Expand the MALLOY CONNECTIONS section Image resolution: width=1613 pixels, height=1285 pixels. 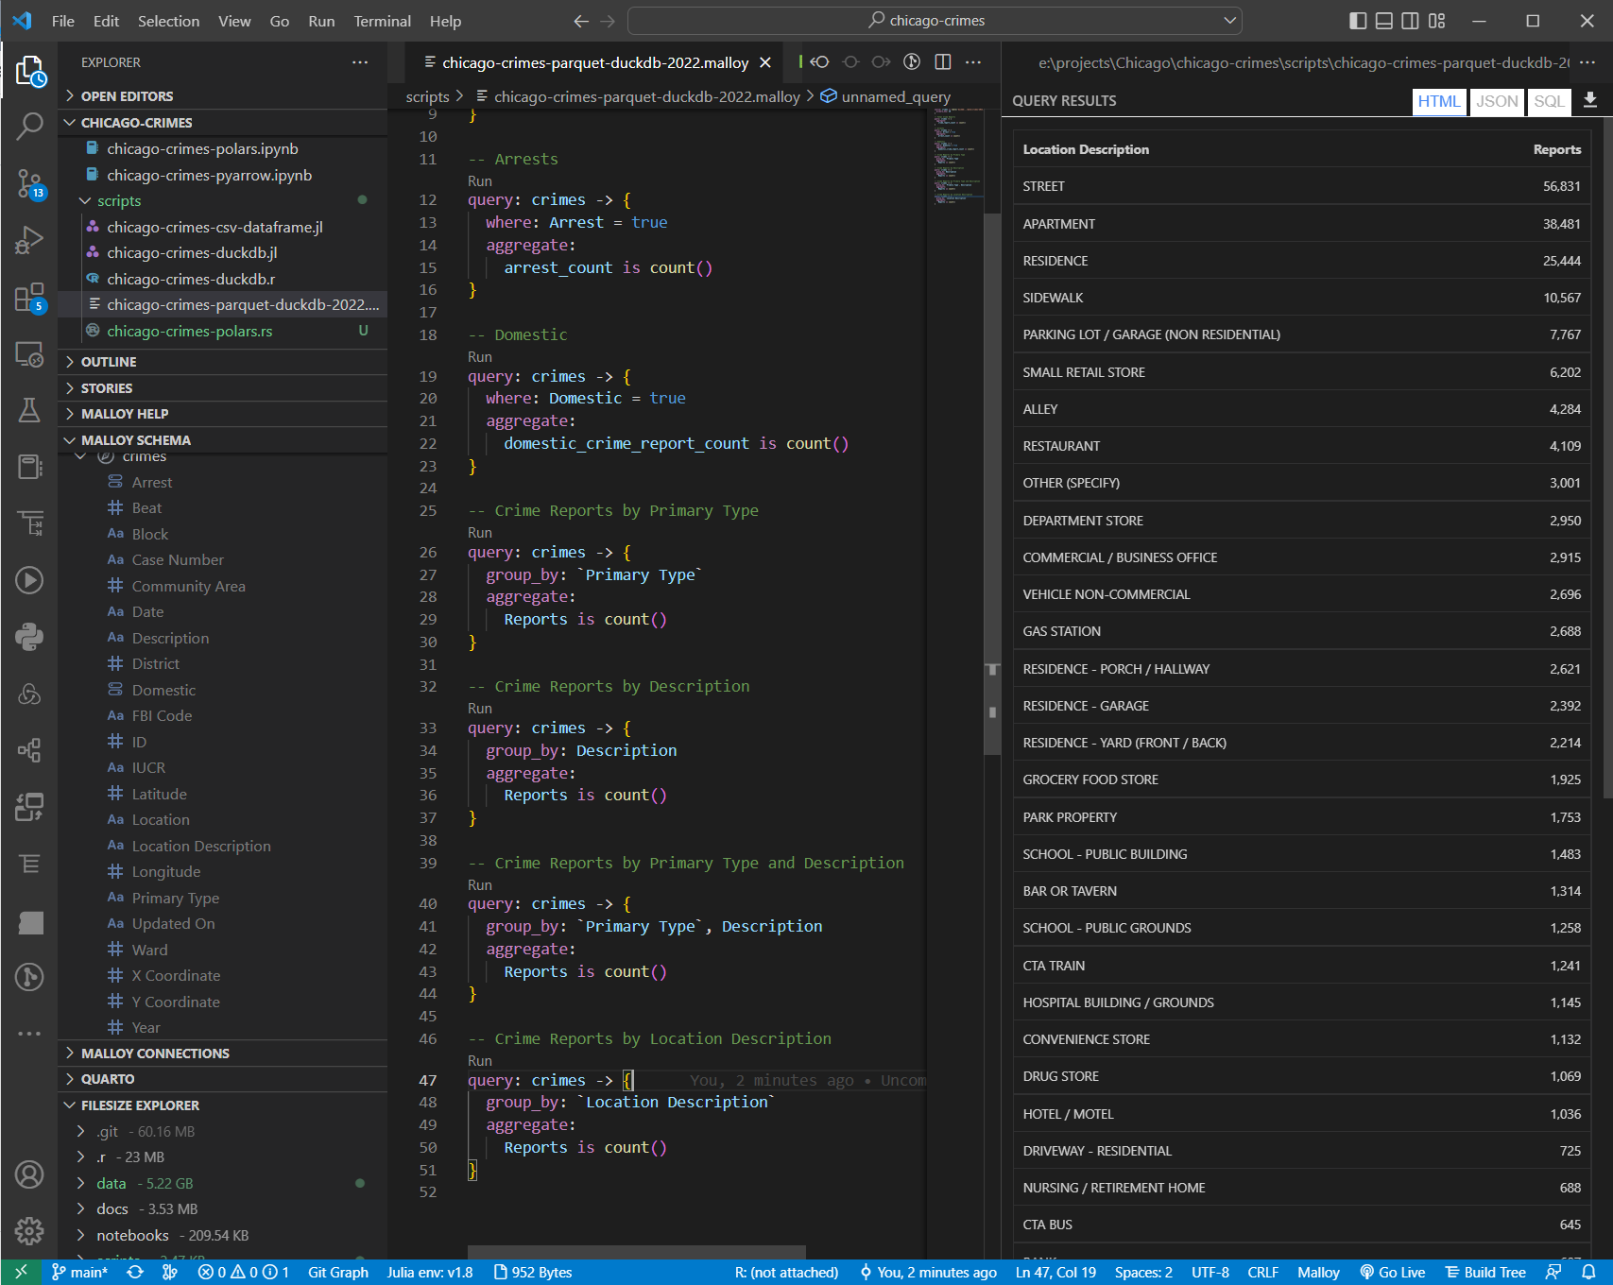click(155, 1053)
